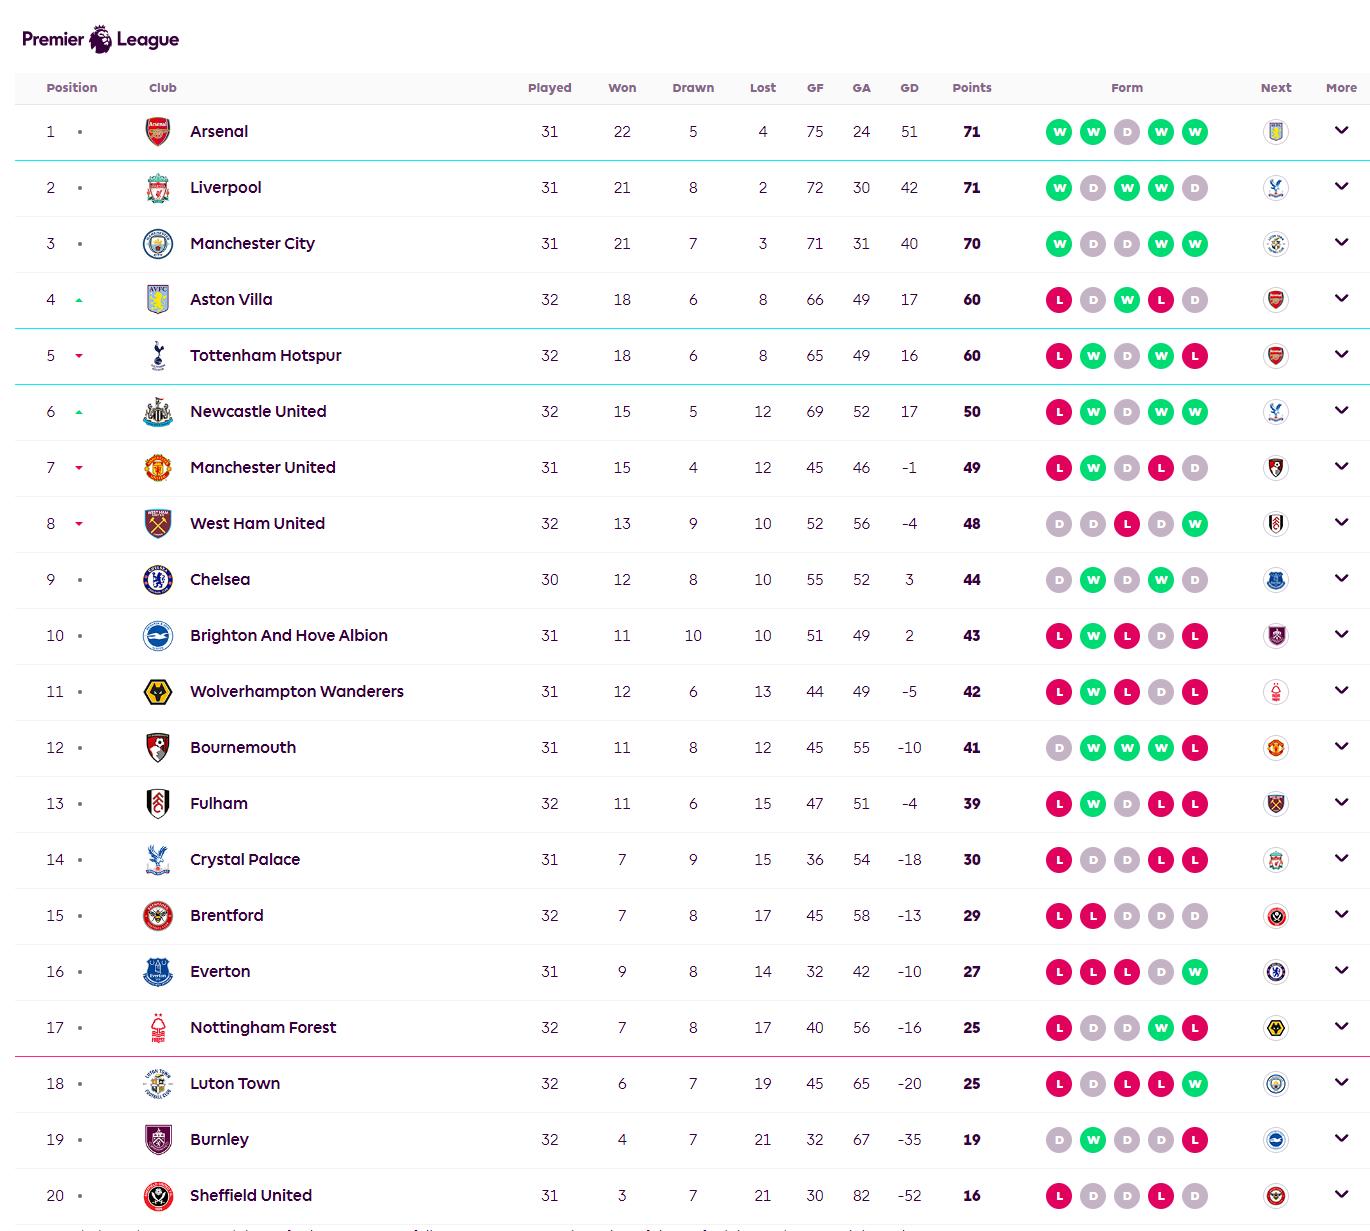The width and height of the screenshot is (1370, 1231).
Task: Expand the Manchester City row details
Action: pos(1342,243)
